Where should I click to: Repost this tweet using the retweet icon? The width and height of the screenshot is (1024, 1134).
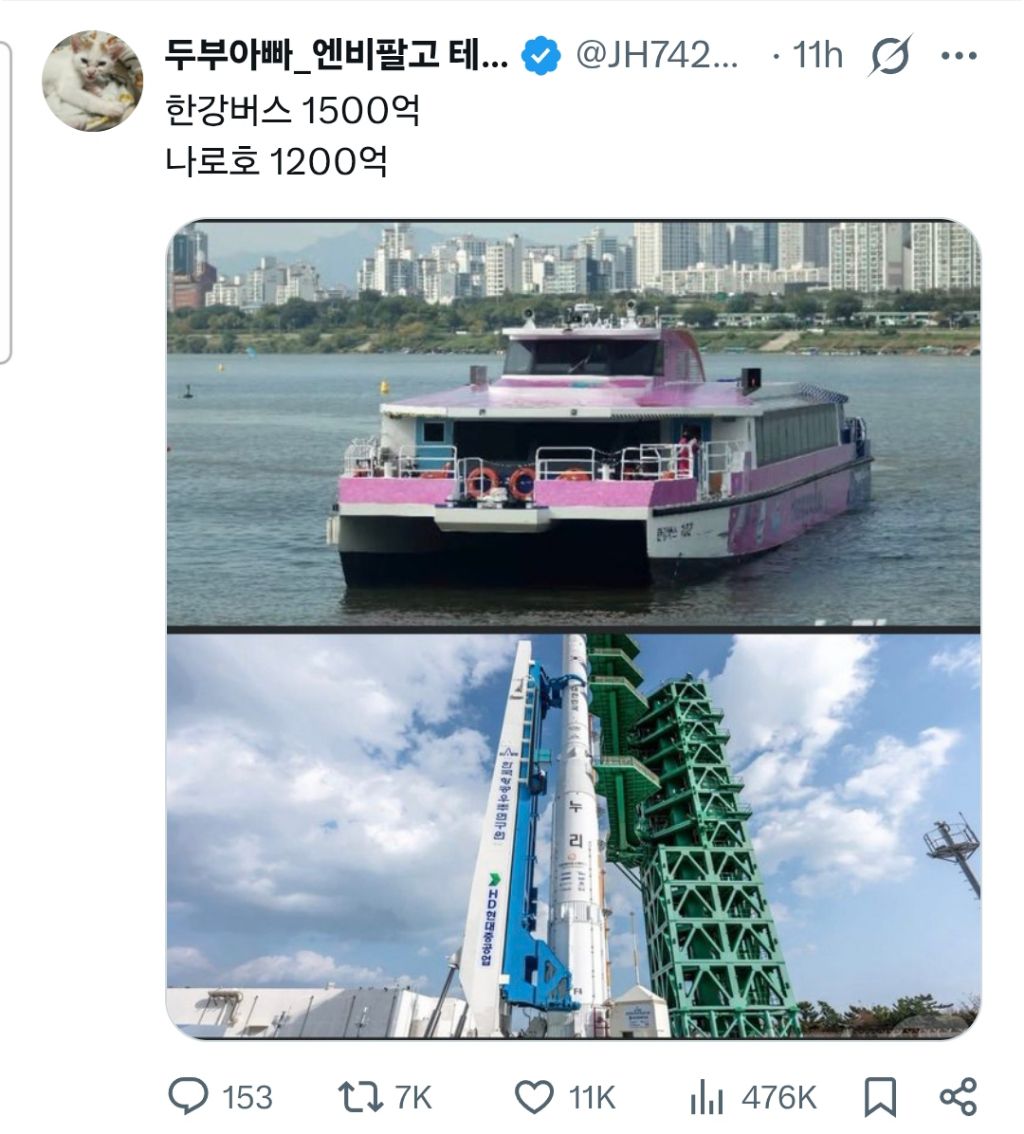point(361,1096)
